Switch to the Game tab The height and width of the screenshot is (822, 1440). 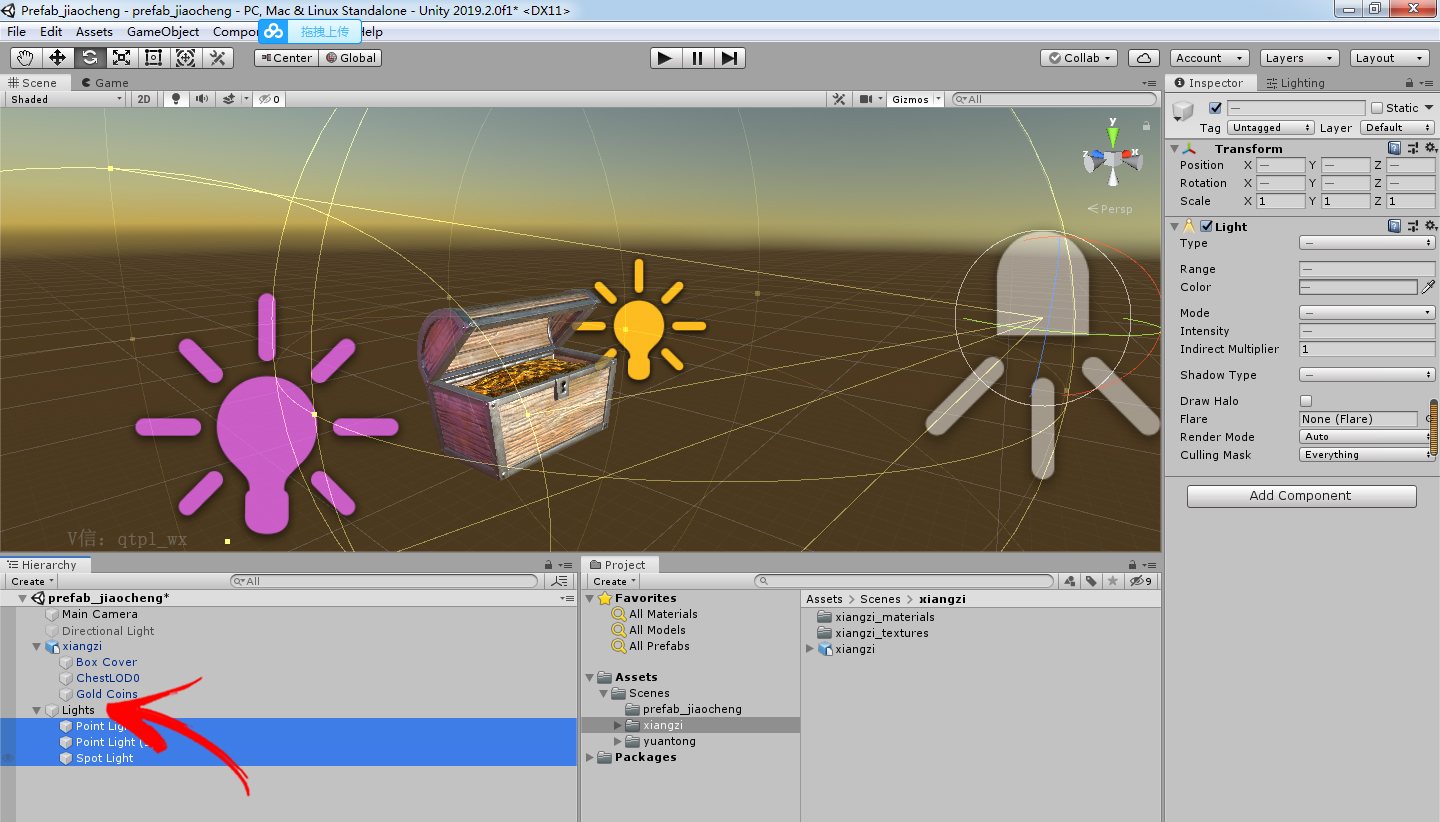[x=104, y=82]
